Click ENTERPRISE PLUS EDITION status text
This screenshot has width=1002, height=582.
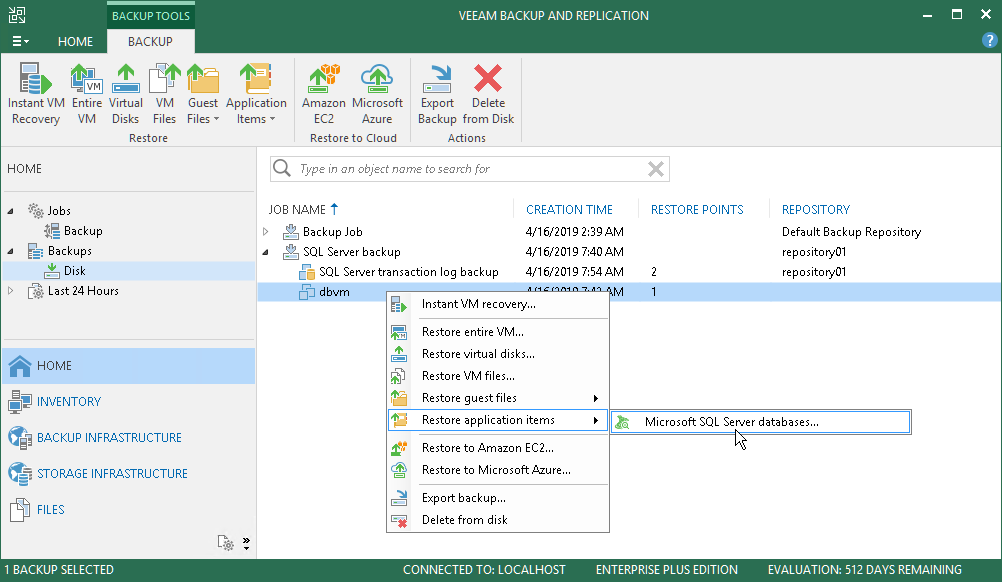point(667,570)
